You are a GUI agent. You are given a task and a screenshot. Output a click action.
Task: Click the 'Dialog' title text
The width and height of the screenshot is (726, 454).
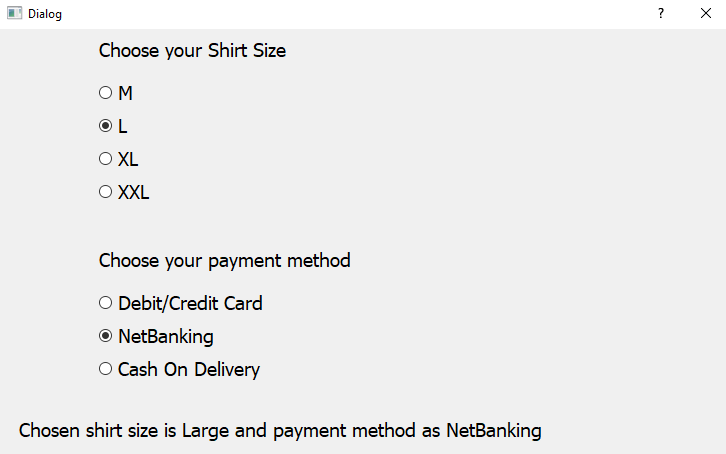tap(45, 14)
